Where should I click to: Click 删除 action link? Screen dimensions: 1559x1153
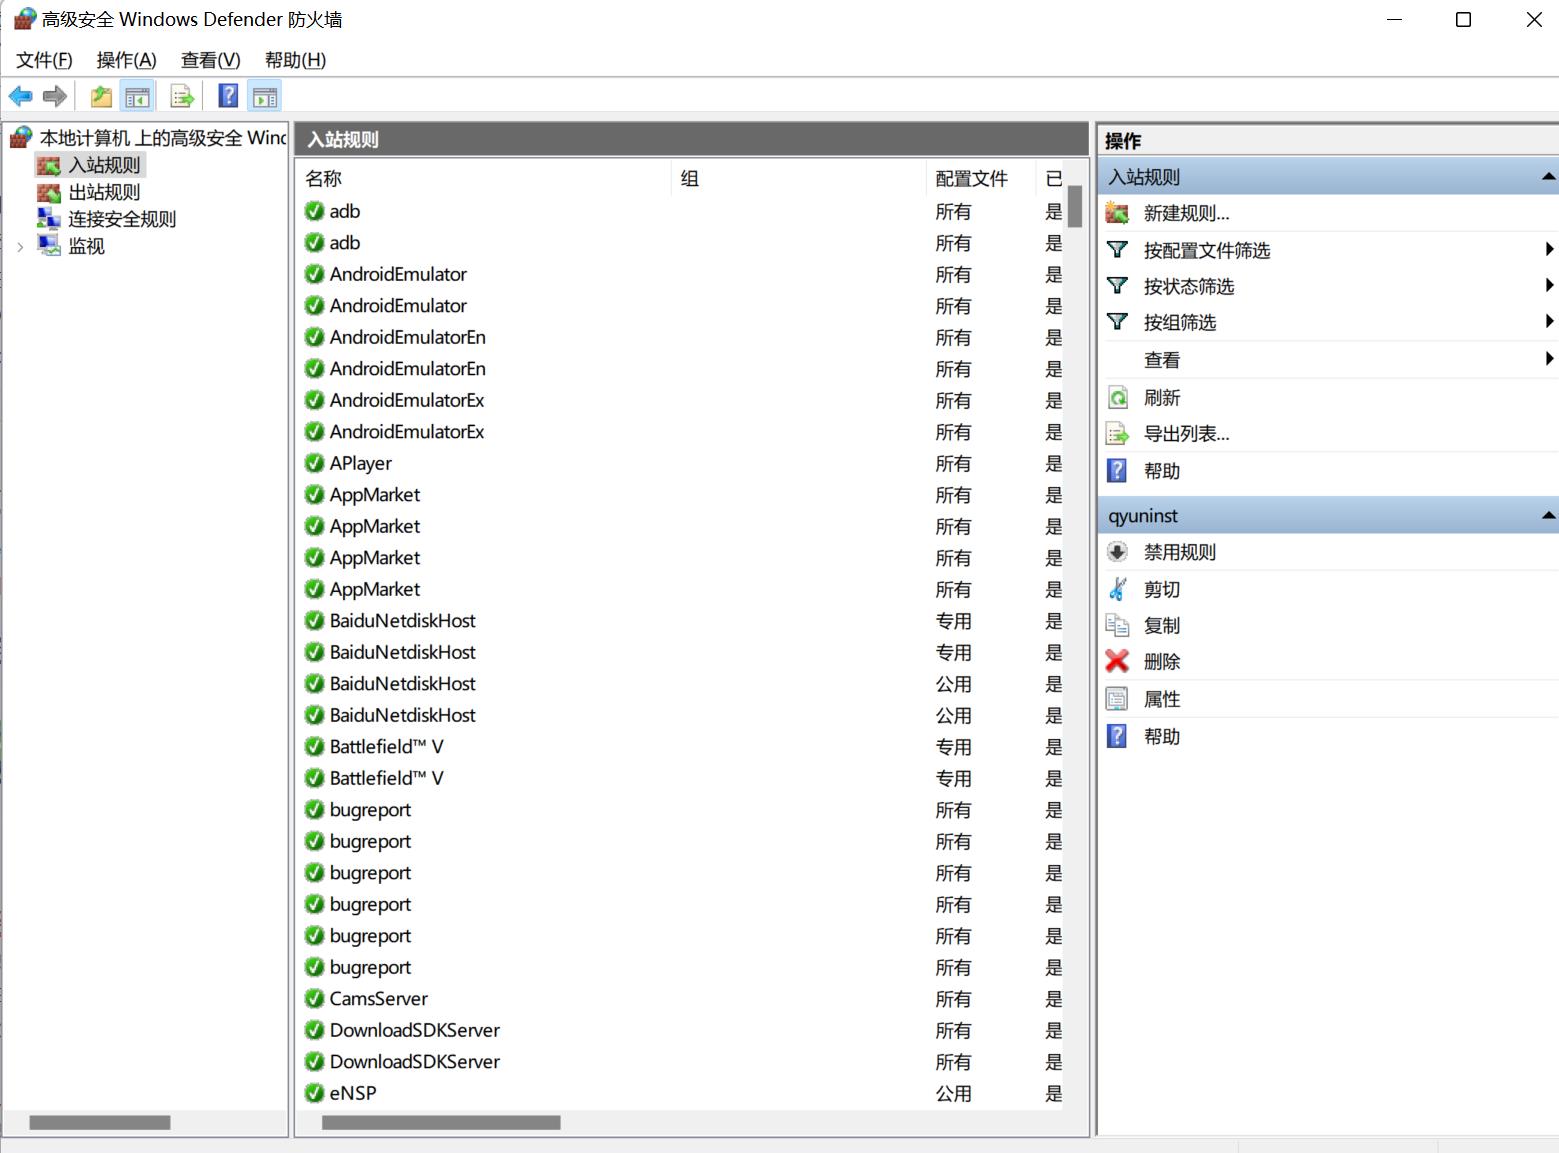coord(1162,661)
